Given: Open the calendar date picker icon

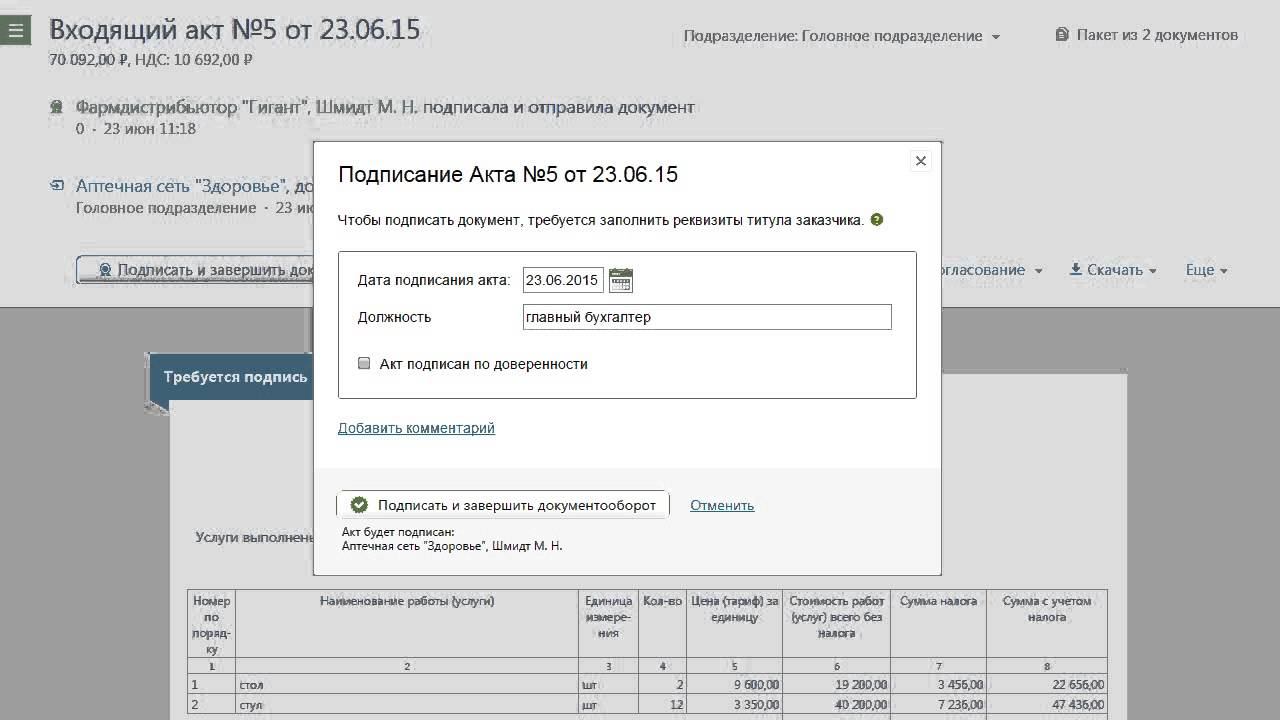Looking at the screenshot, I should (x=620, y=280).
